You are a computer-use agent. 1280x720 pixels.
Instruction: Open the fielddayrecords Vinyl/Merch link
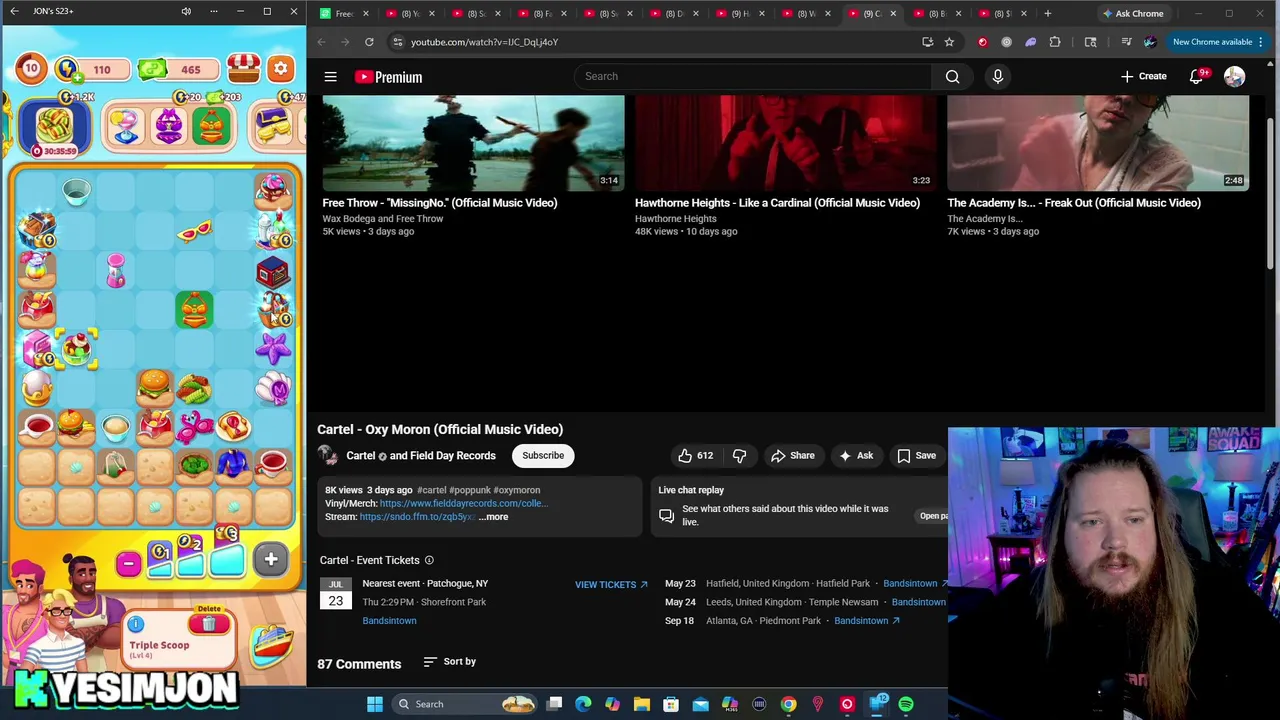(463, 504)
